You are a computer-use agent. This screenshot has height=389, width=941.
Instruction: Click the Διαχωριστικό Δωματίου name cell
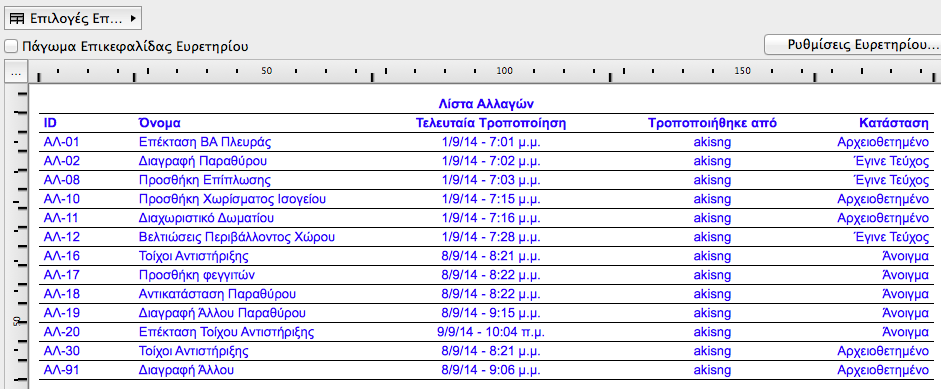tap(206, 218)
